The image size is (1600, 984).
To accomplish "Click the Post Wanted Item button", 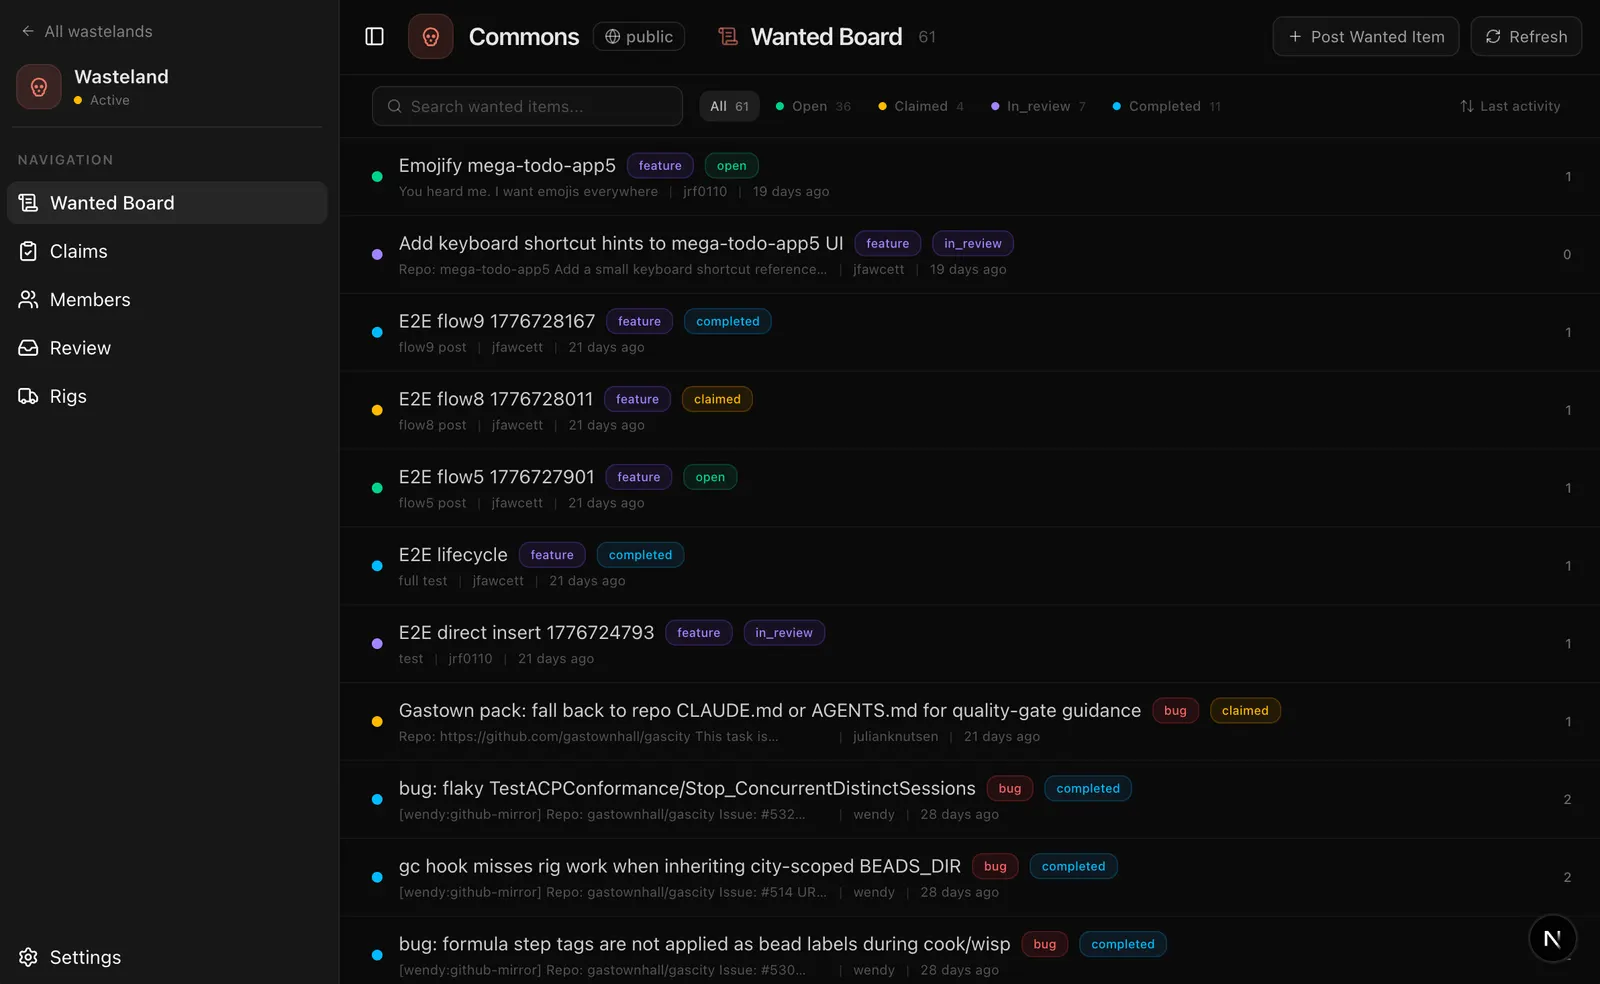I will pyautogui.click(x=1366, y=37).
